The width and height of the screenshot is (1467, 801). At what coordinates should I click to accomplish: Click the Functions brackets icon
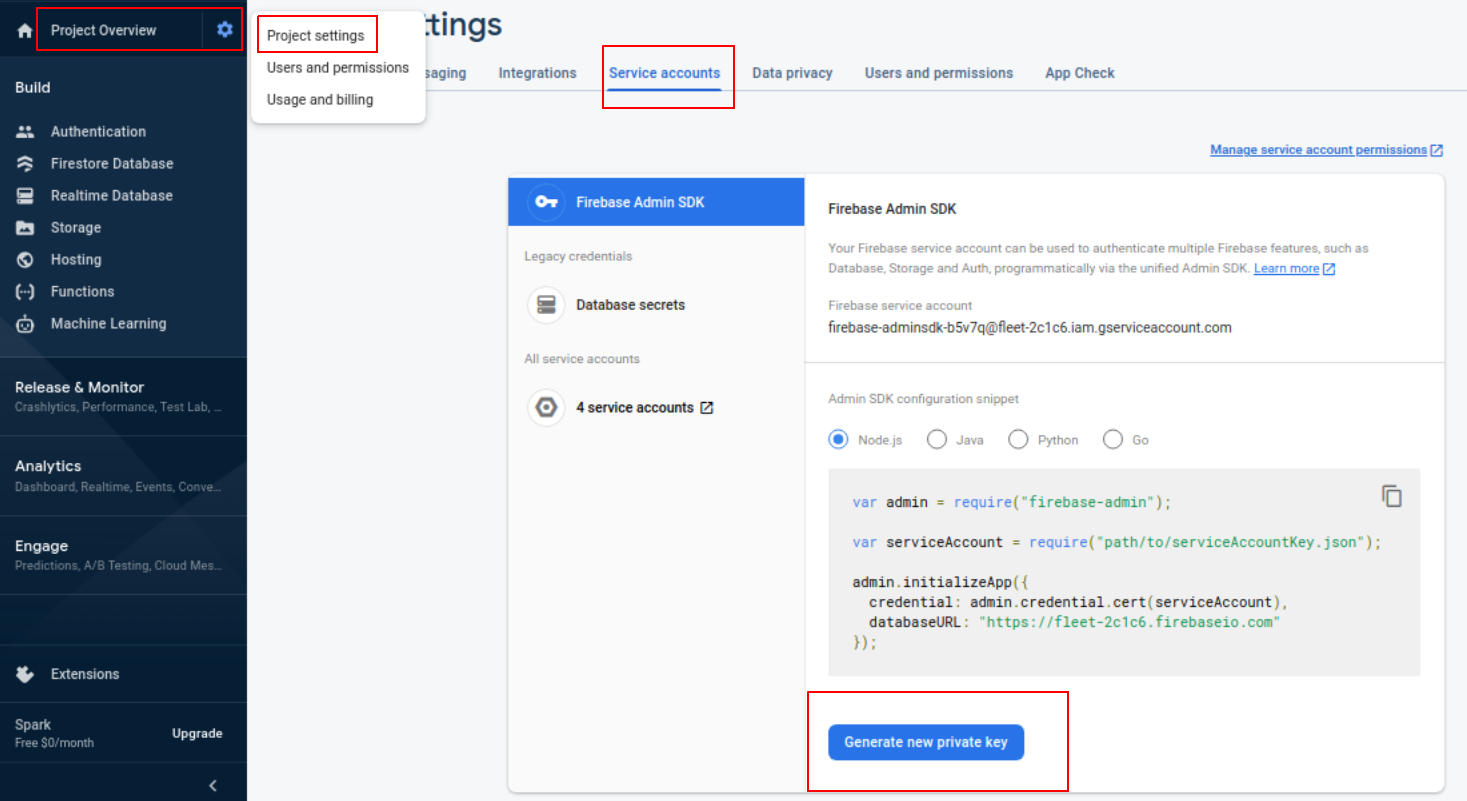click(26, 292)
